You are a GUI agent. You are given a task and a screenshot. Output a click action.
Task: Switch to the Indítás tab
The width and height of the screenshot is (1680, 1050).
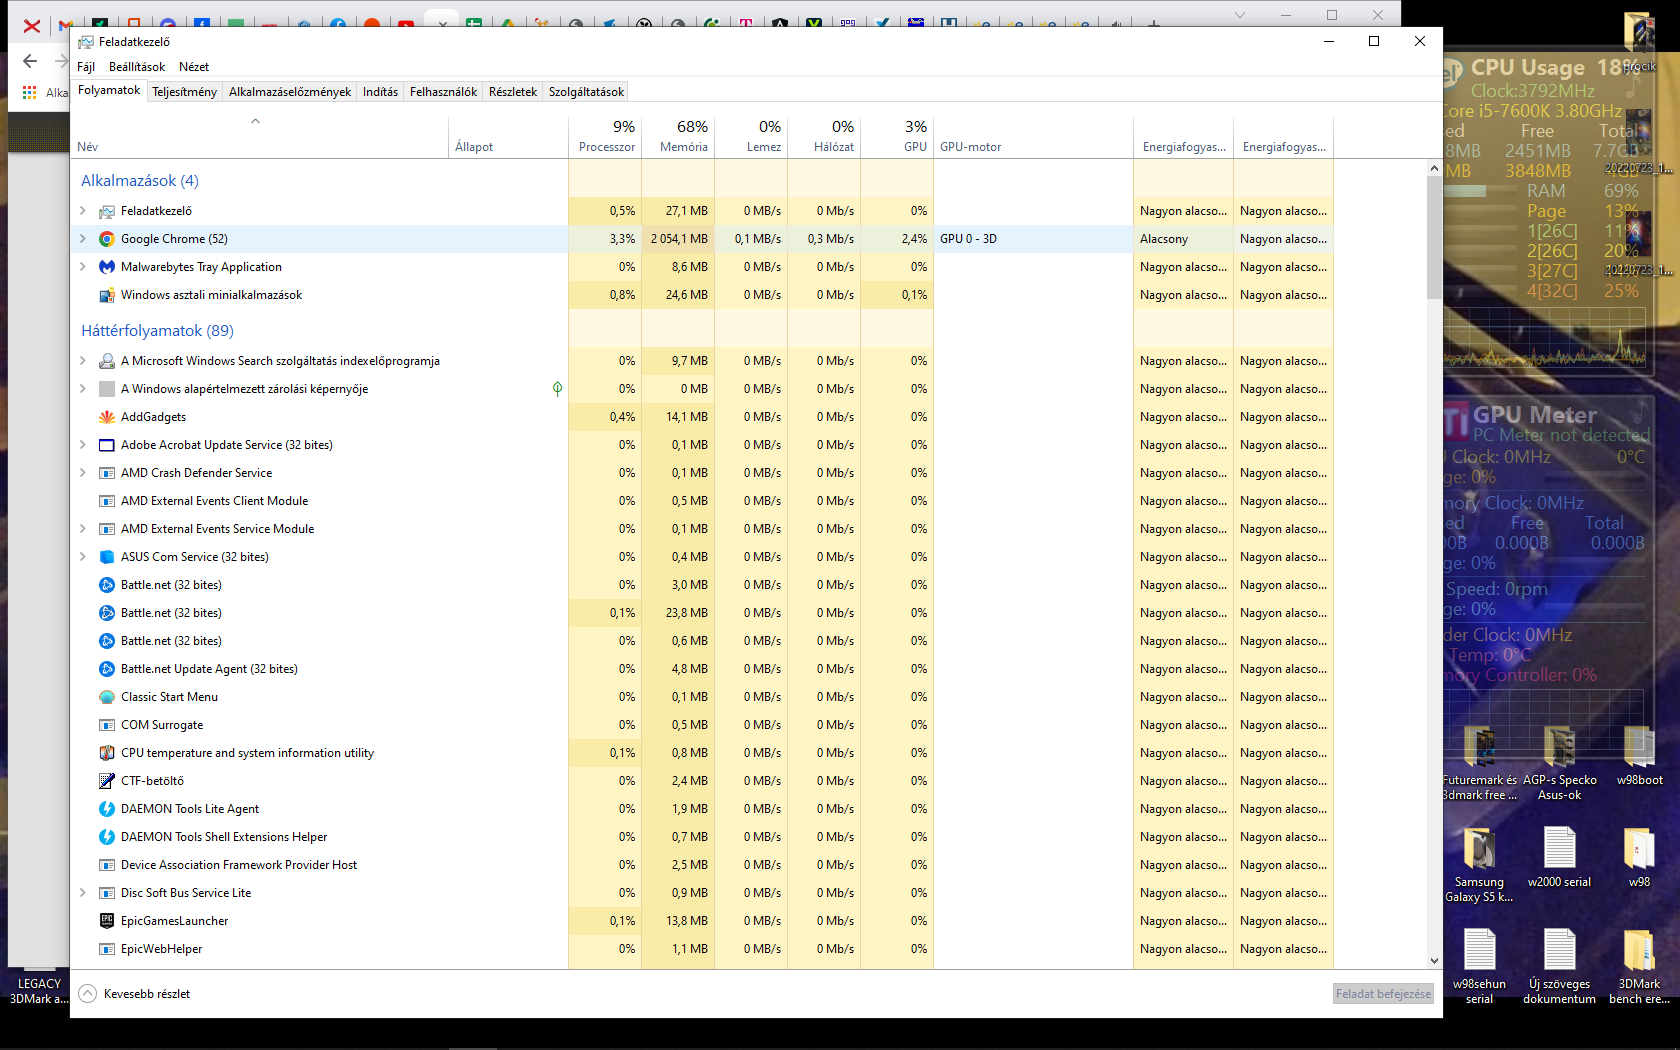tap(380, 92)
